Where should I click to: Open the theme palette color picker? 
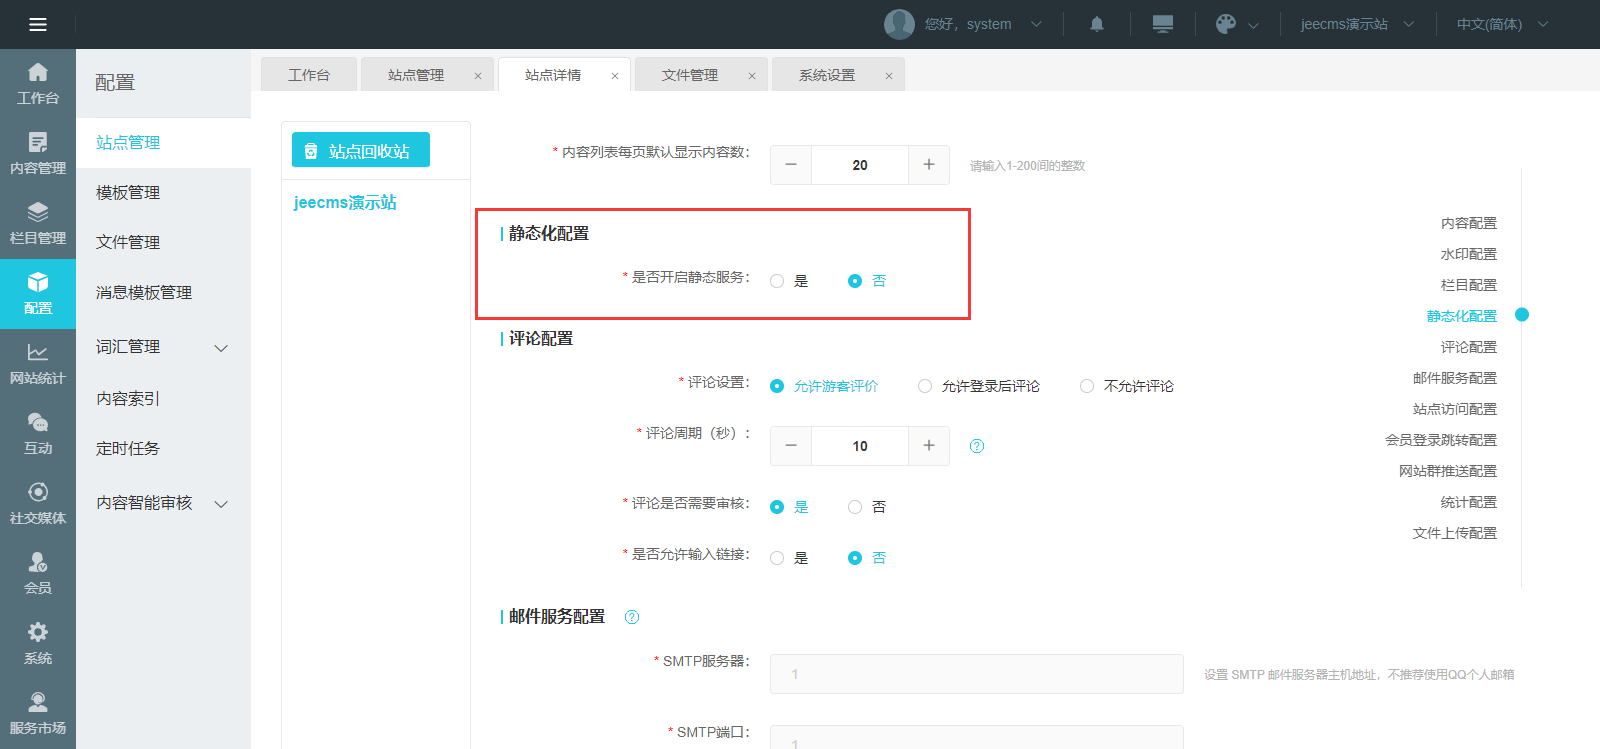1236,24
